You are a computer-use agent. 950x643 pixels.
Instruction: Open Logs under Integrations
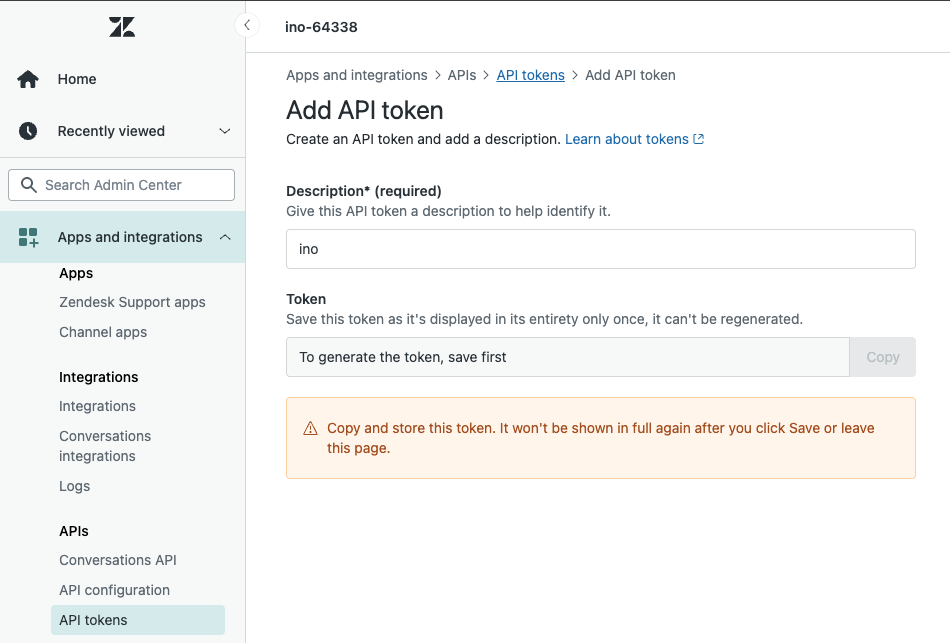tap(74, 486)
